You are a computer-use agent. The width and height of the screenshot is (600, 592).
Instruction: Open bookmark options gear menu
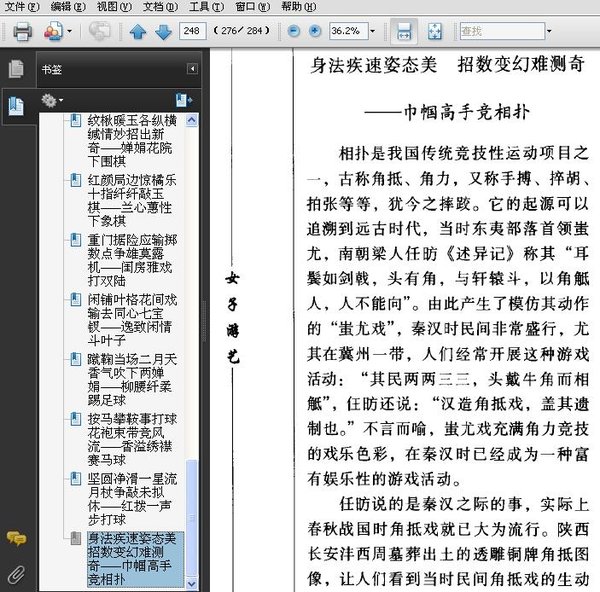coord(52,101)
